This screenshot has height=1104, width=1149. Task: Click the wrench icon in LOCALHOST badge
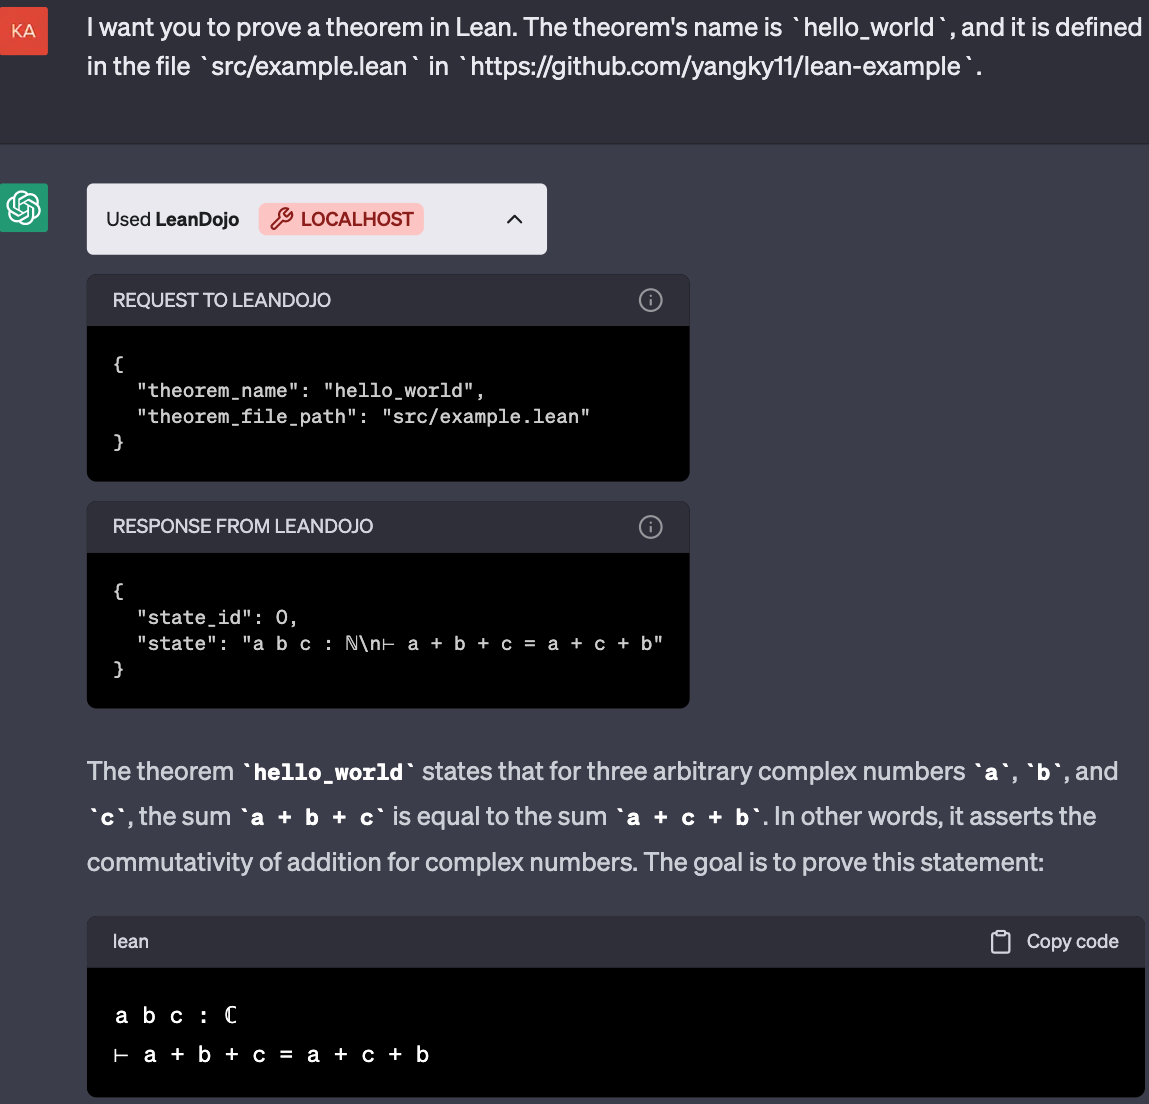282,219
